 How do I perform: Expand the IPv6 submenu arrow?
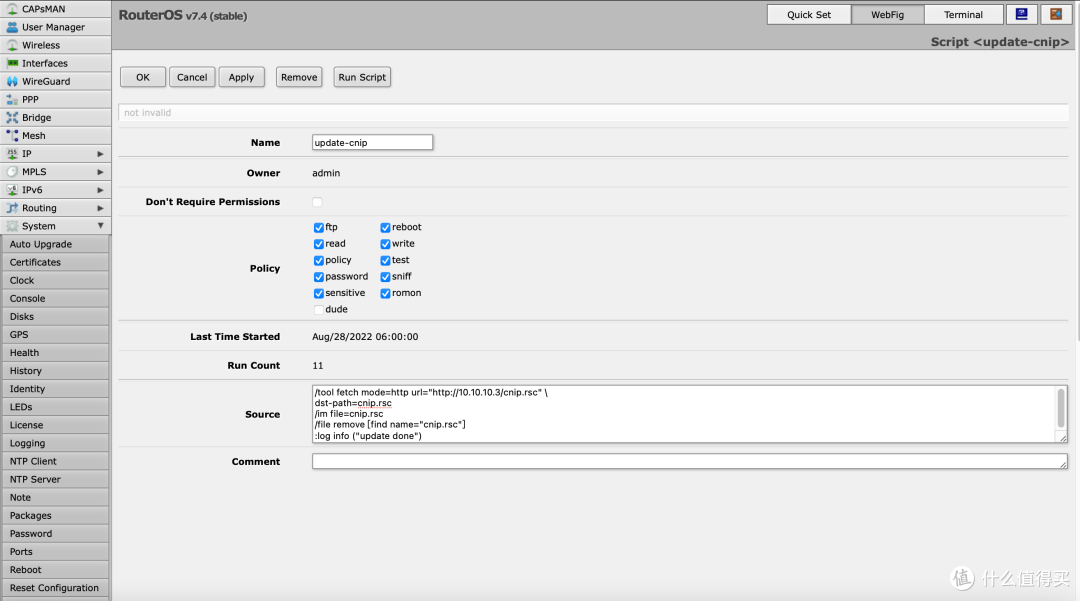pos(100,189)
